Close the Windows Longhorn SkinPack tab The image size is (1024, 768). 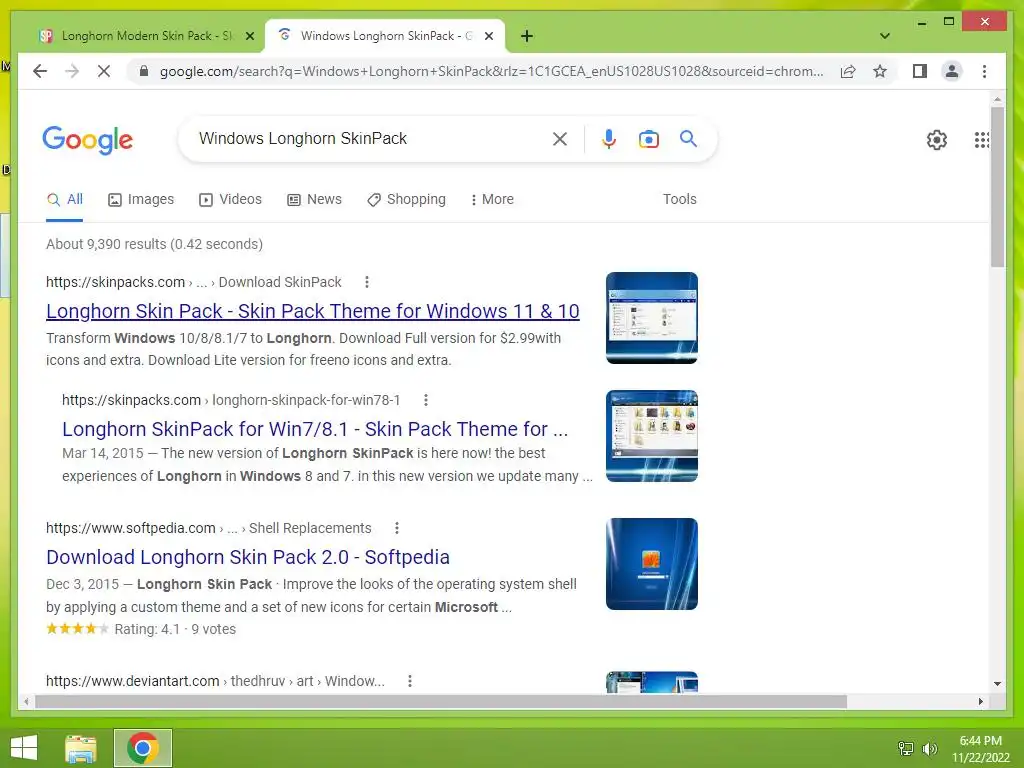click(x=488, y=36)
